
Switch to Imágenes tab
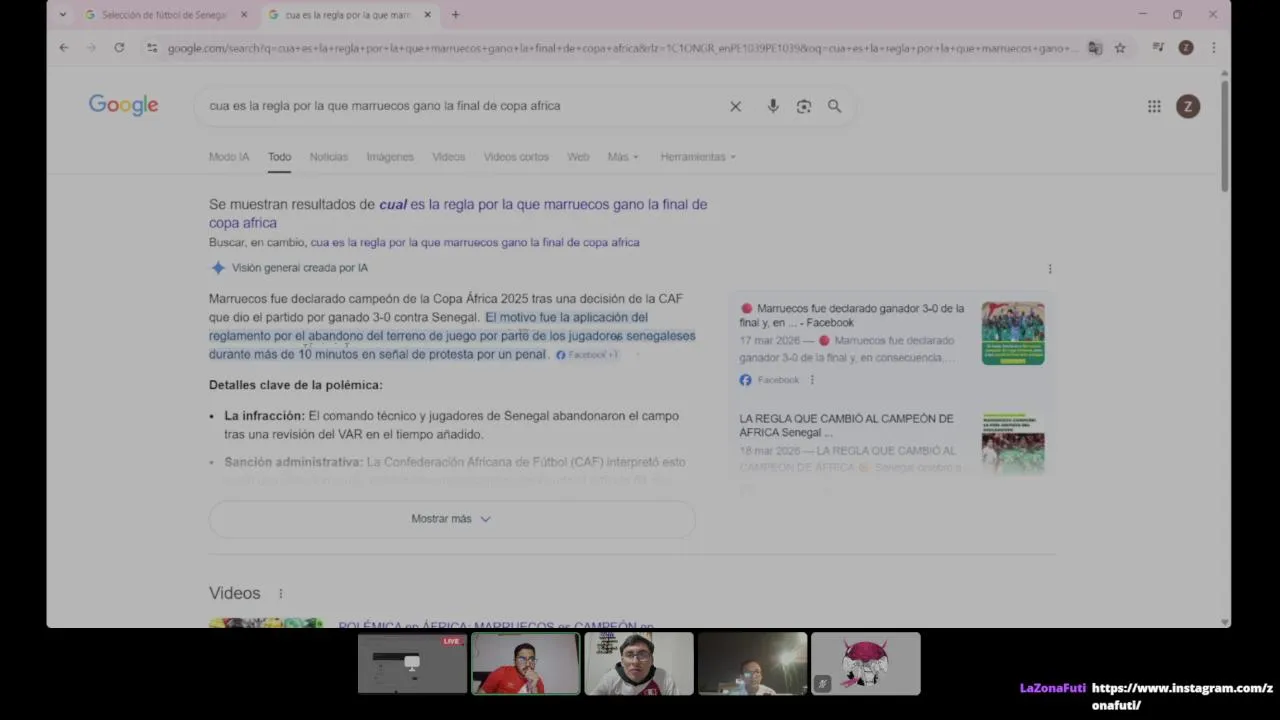pyautogui.click(x=390, y=157)
